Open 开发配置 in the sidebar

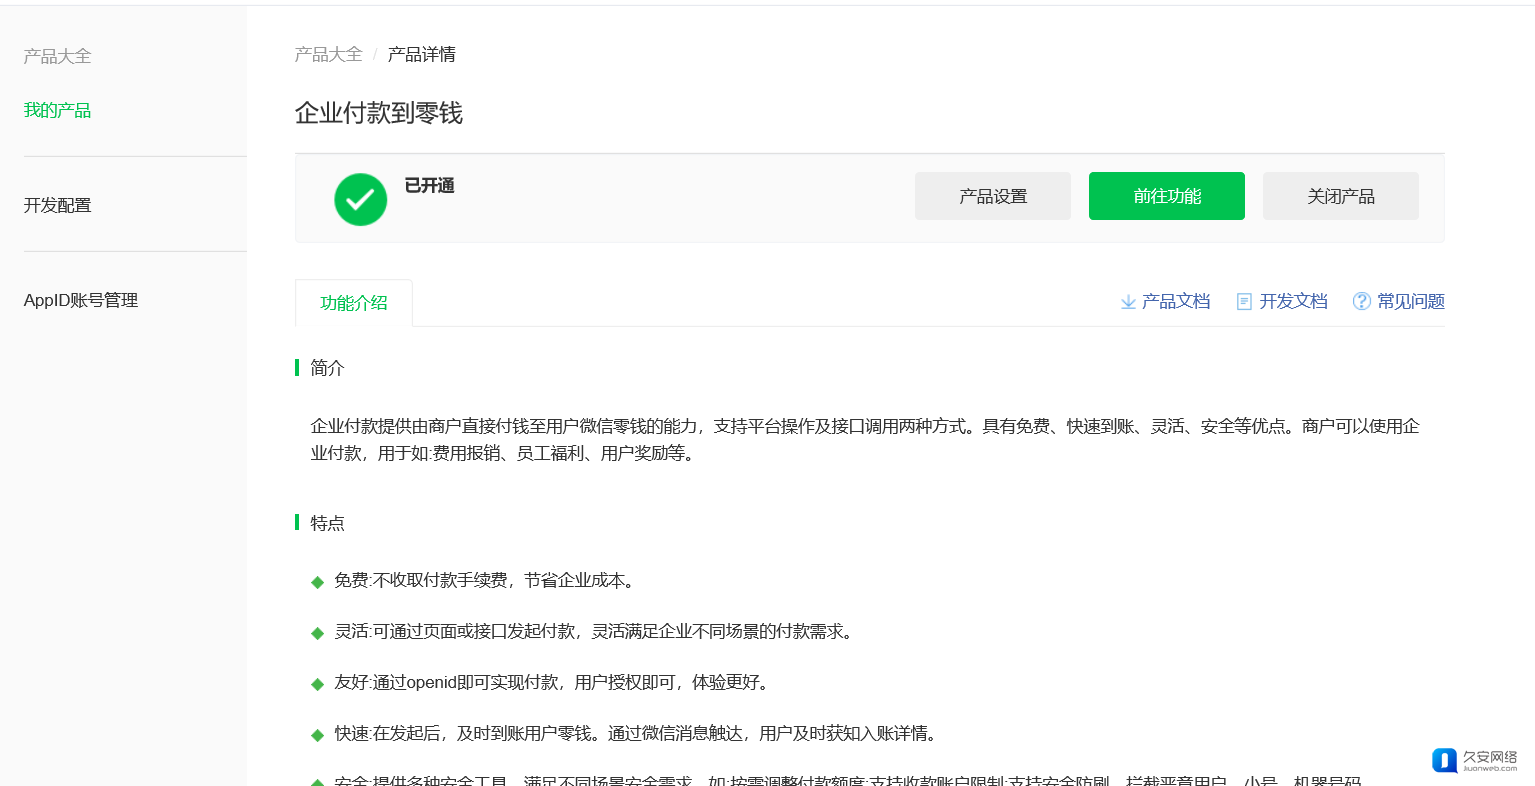click(57, 205)
